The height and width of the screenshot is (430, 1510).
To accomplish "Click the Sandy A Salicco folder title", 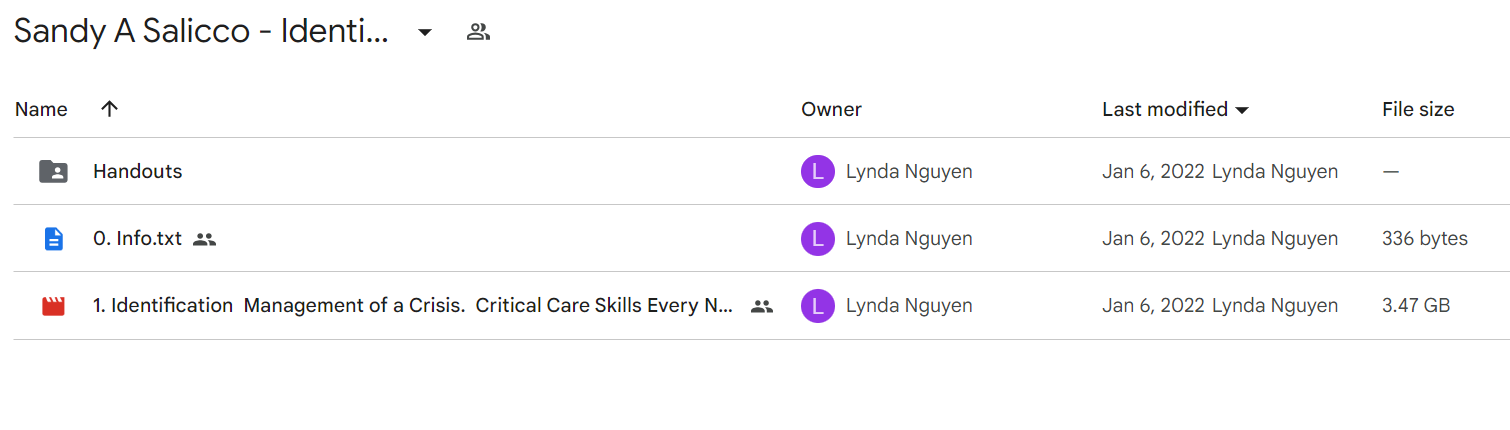I will pos(201,31).
